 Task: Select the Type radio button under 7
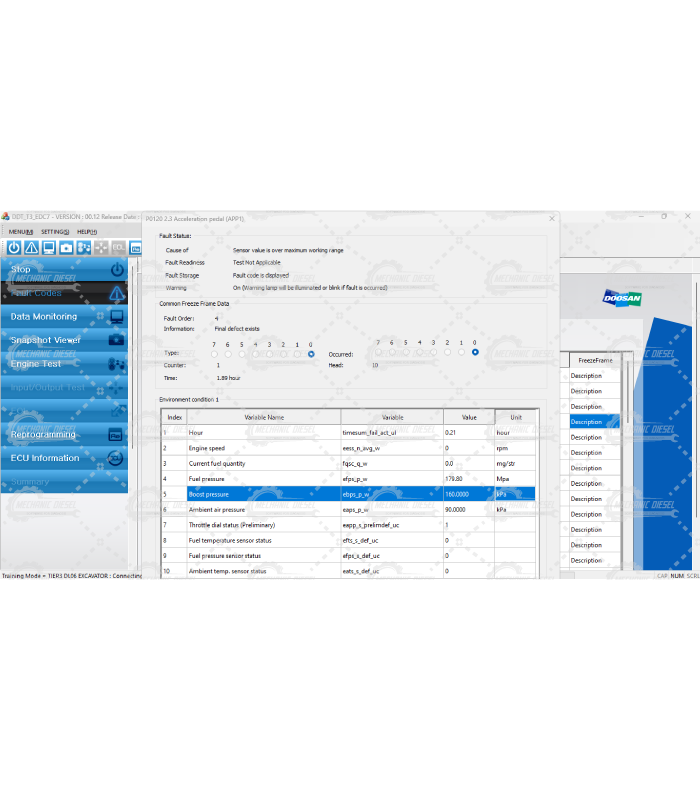pyautogui.click(x=214, y=353)
